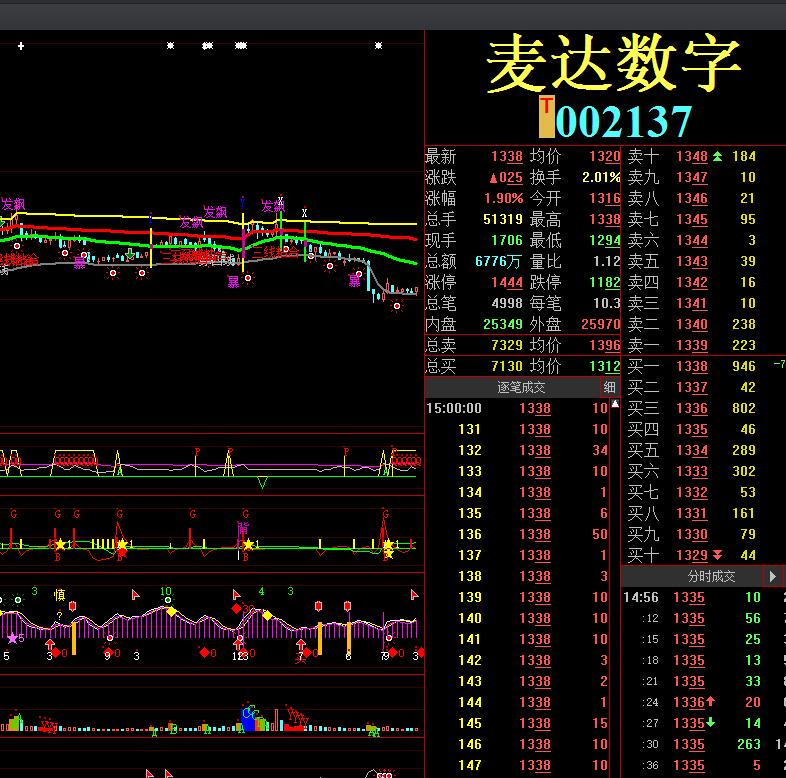Click the 卖十 1348 ask price
786x778 pixels.
(692, 156)
